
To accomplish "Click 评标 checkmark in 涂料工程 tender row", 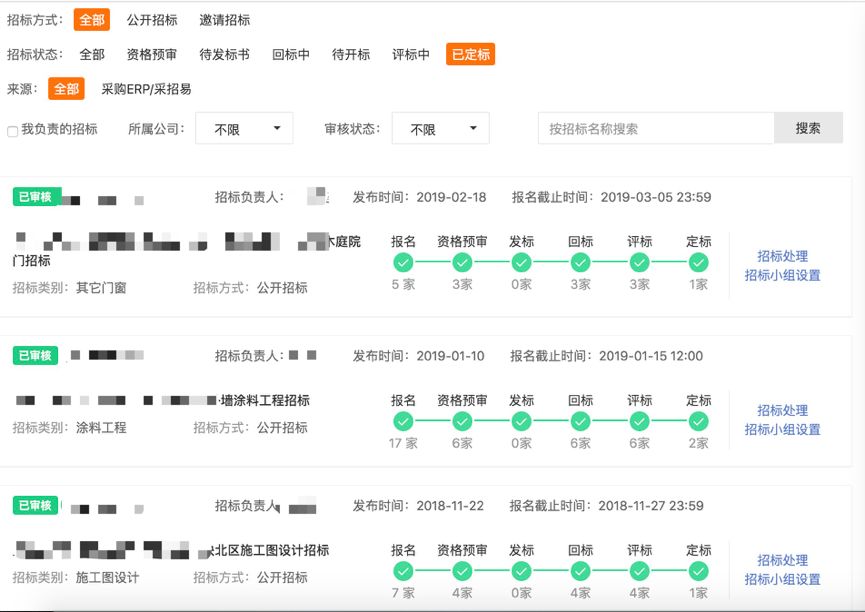I will tap(639, 421).
